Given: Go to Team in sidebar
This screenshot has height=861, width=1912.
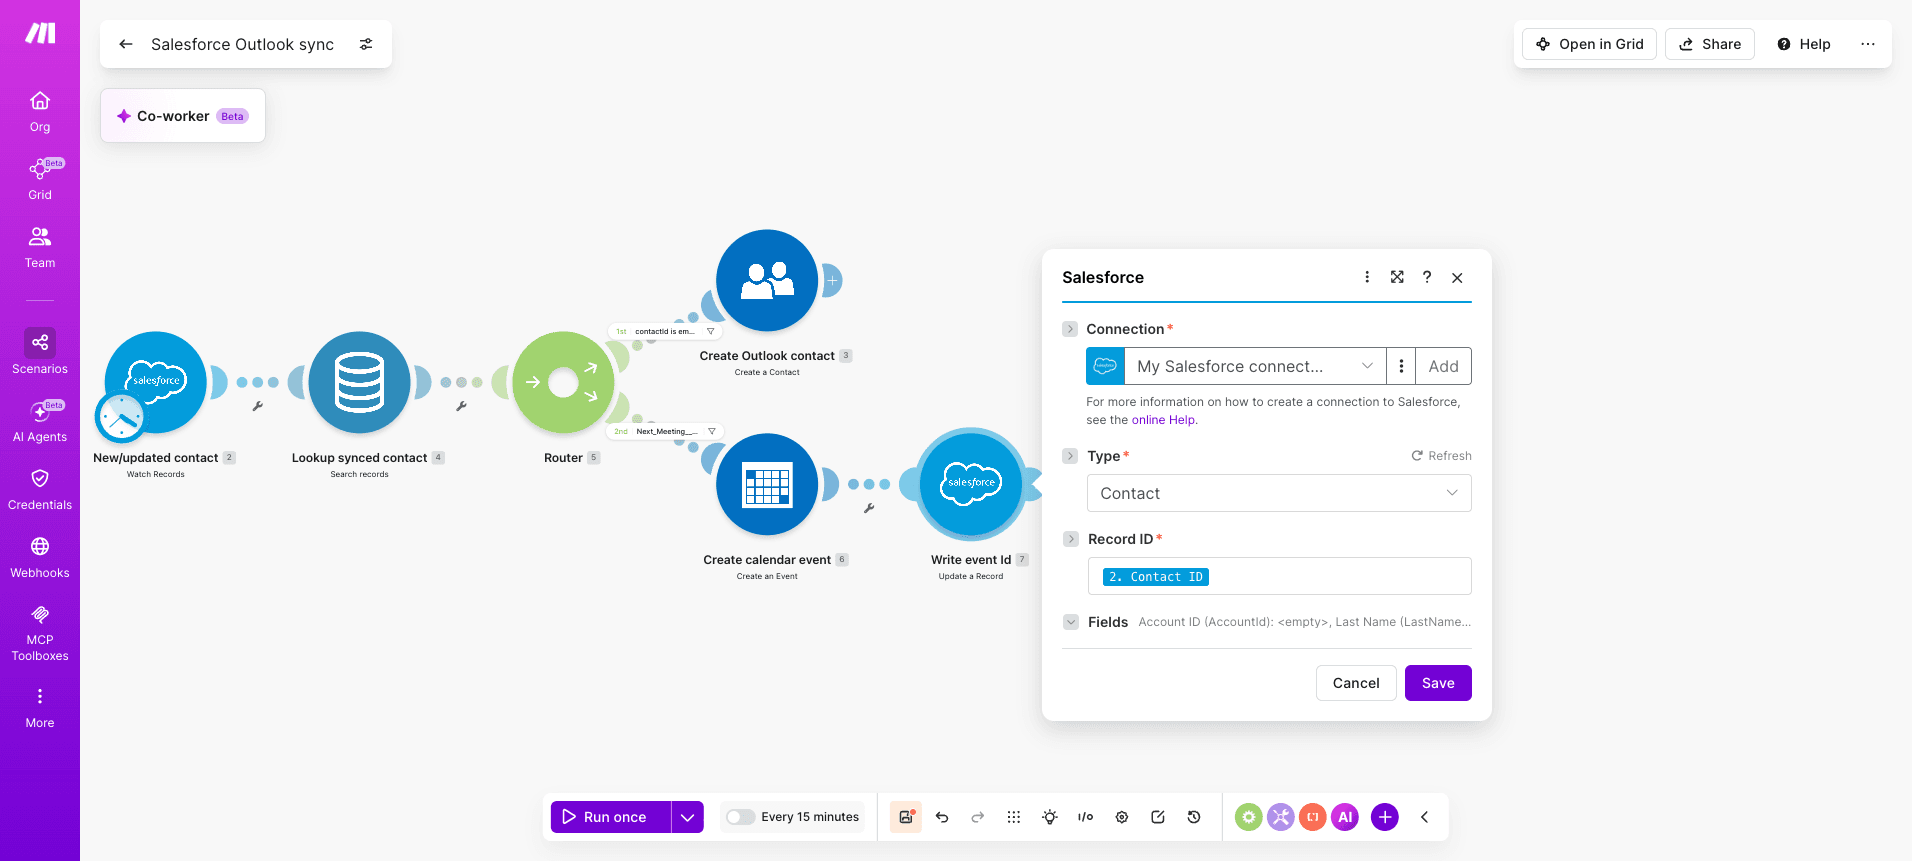Looking at the screenshot, I should 40,247.
